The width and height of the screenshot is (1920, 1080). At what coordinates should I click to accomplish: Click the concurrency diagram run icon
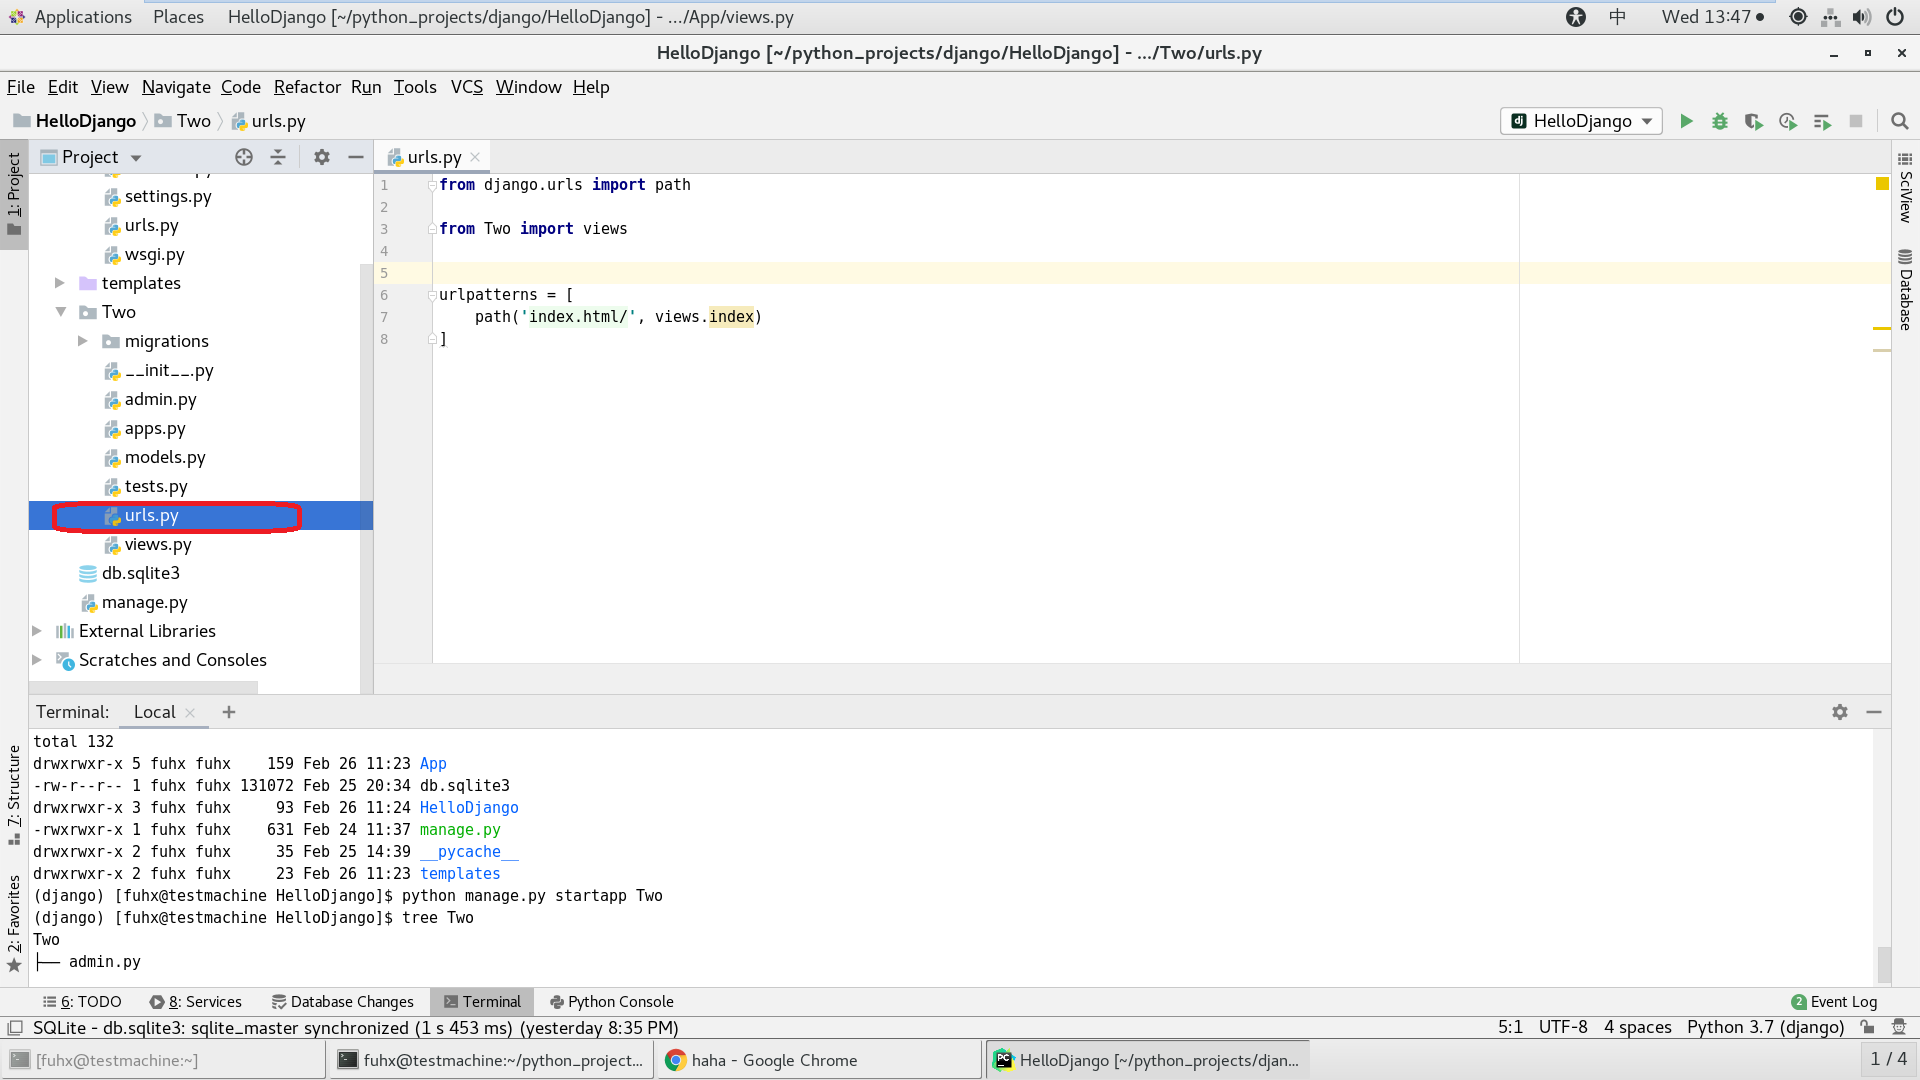(1822, 121)
